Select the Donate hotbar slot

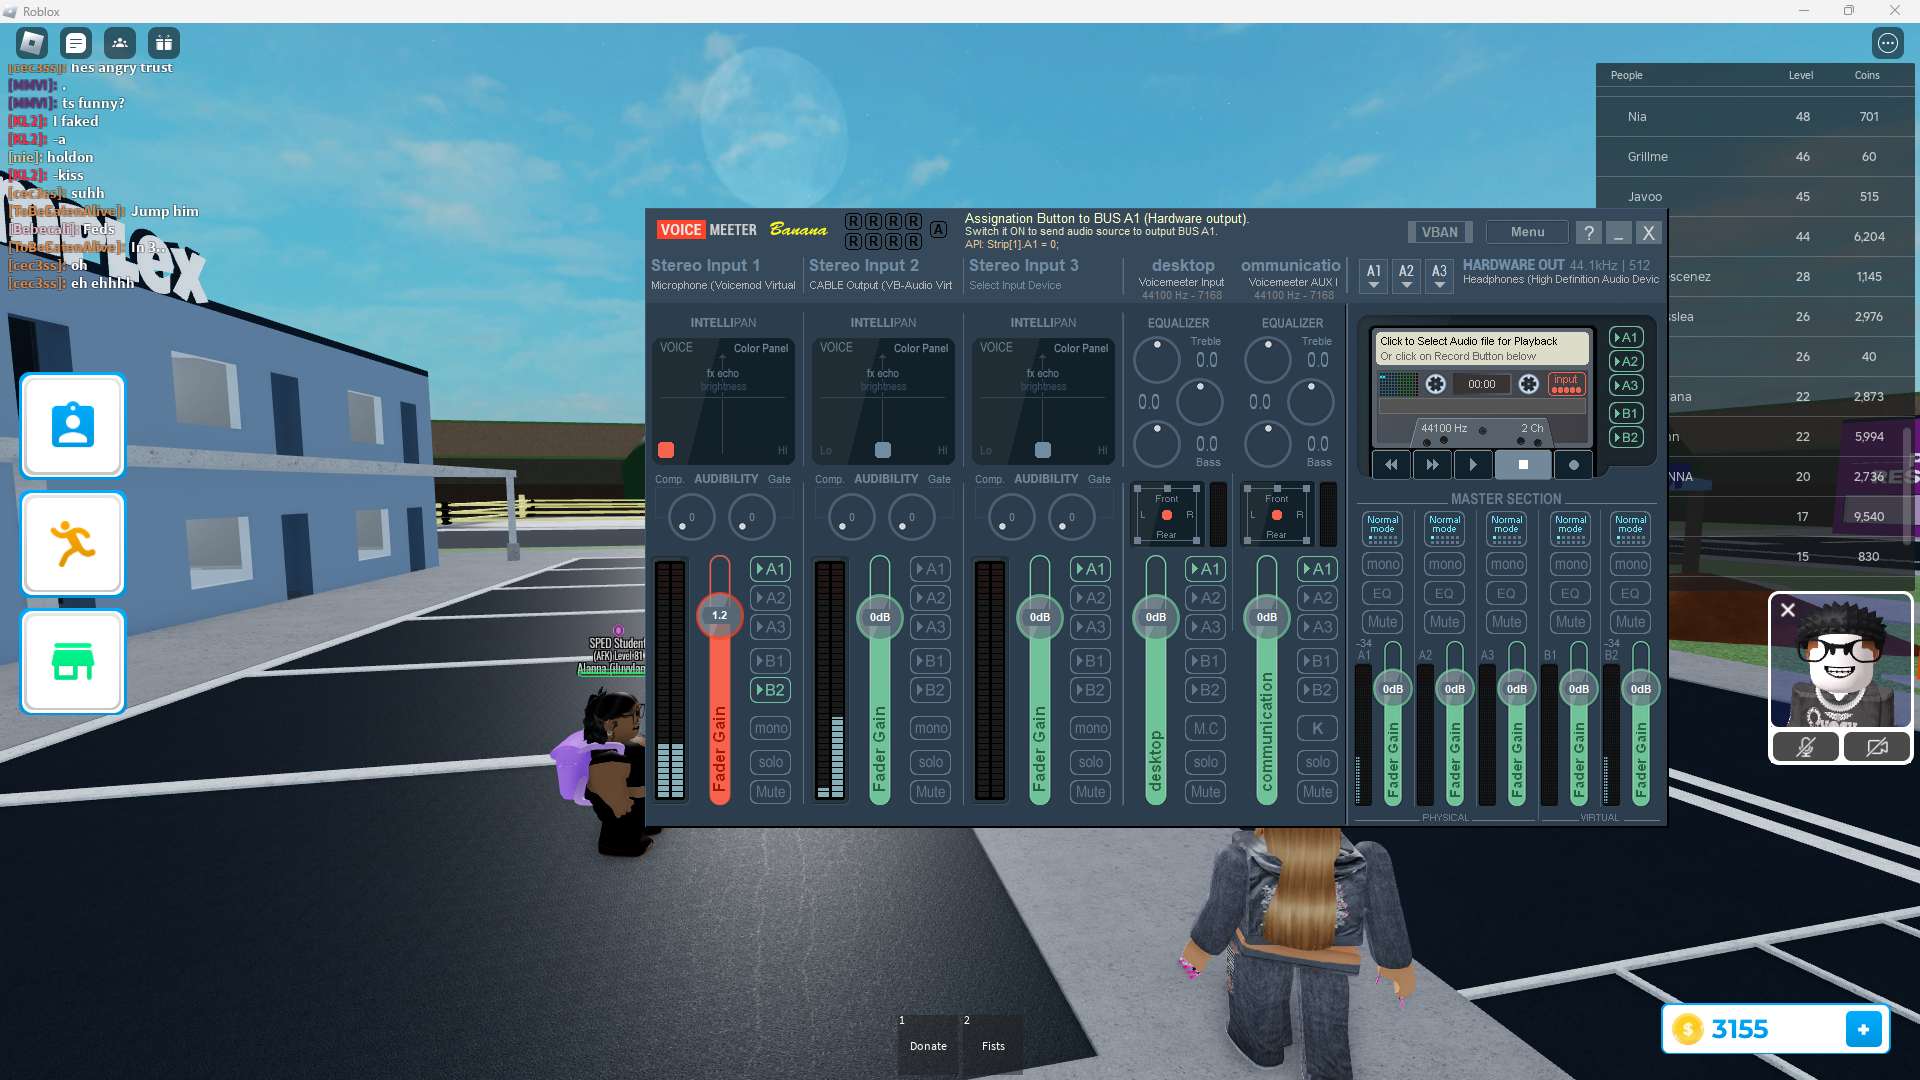[x=928, y=1045]
